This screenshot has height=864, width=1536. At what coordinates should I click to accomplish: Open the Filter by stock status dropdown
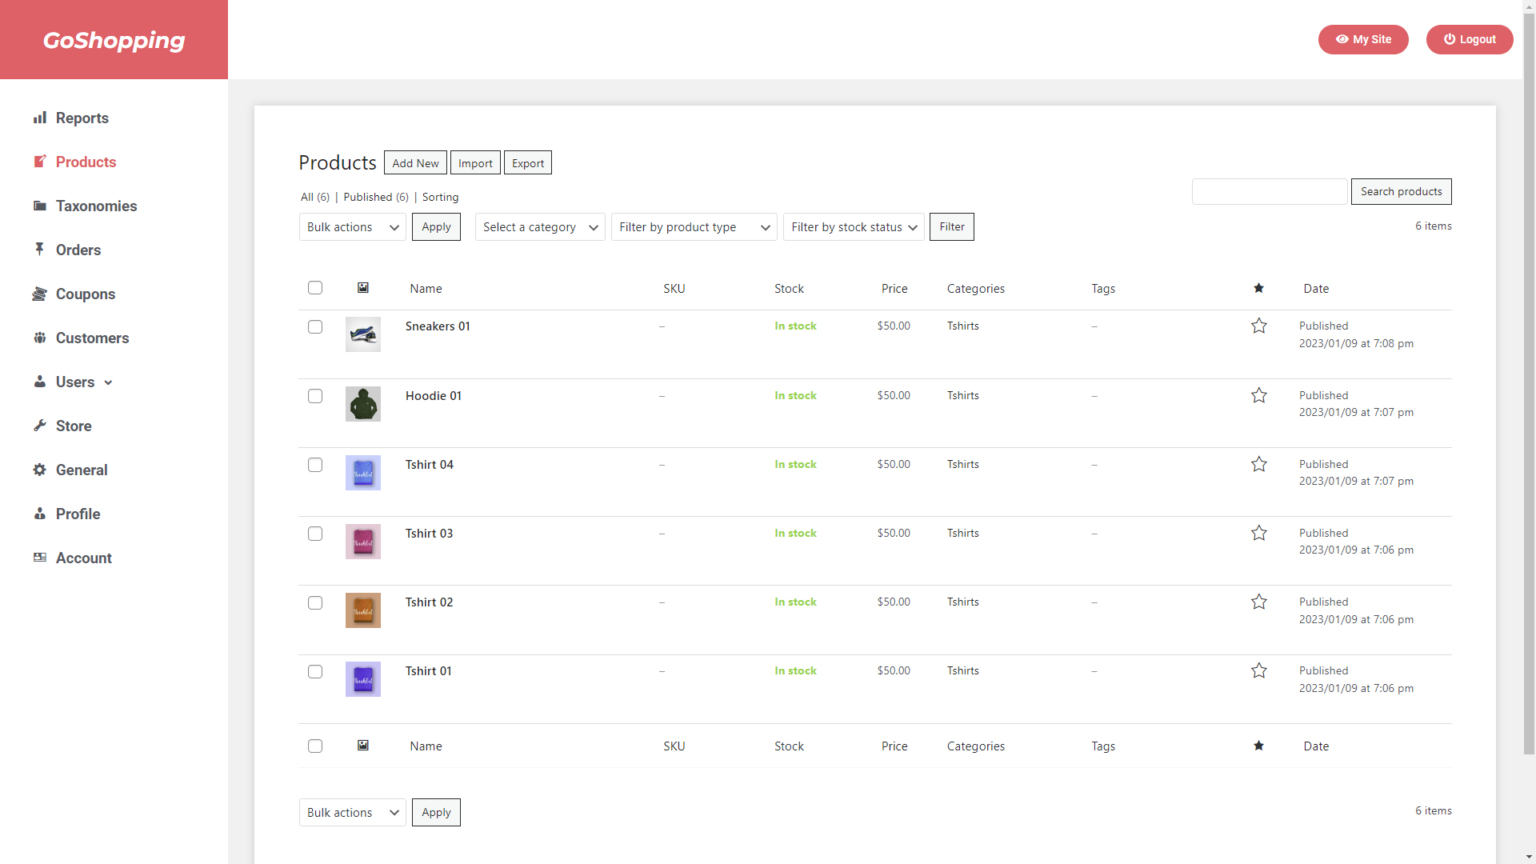point(853,227)
